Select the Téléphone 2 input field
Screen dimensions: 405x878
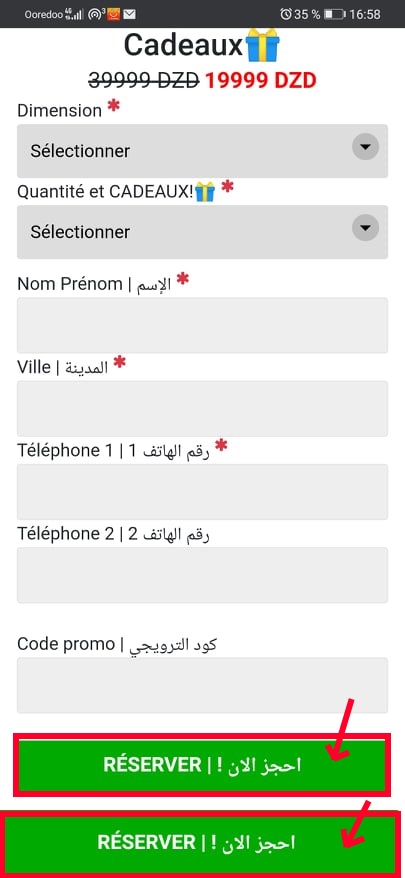tap(202, 575)
